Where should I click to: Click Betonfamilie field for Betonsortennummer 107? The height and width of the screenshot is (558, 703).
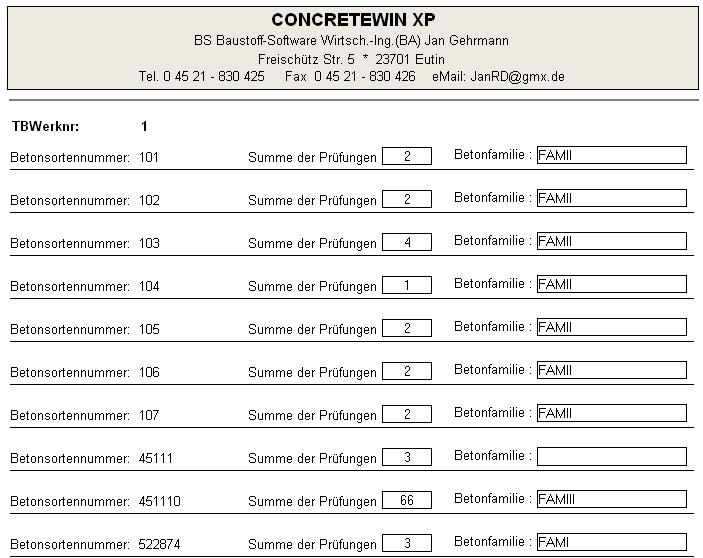tap(611, 413)
